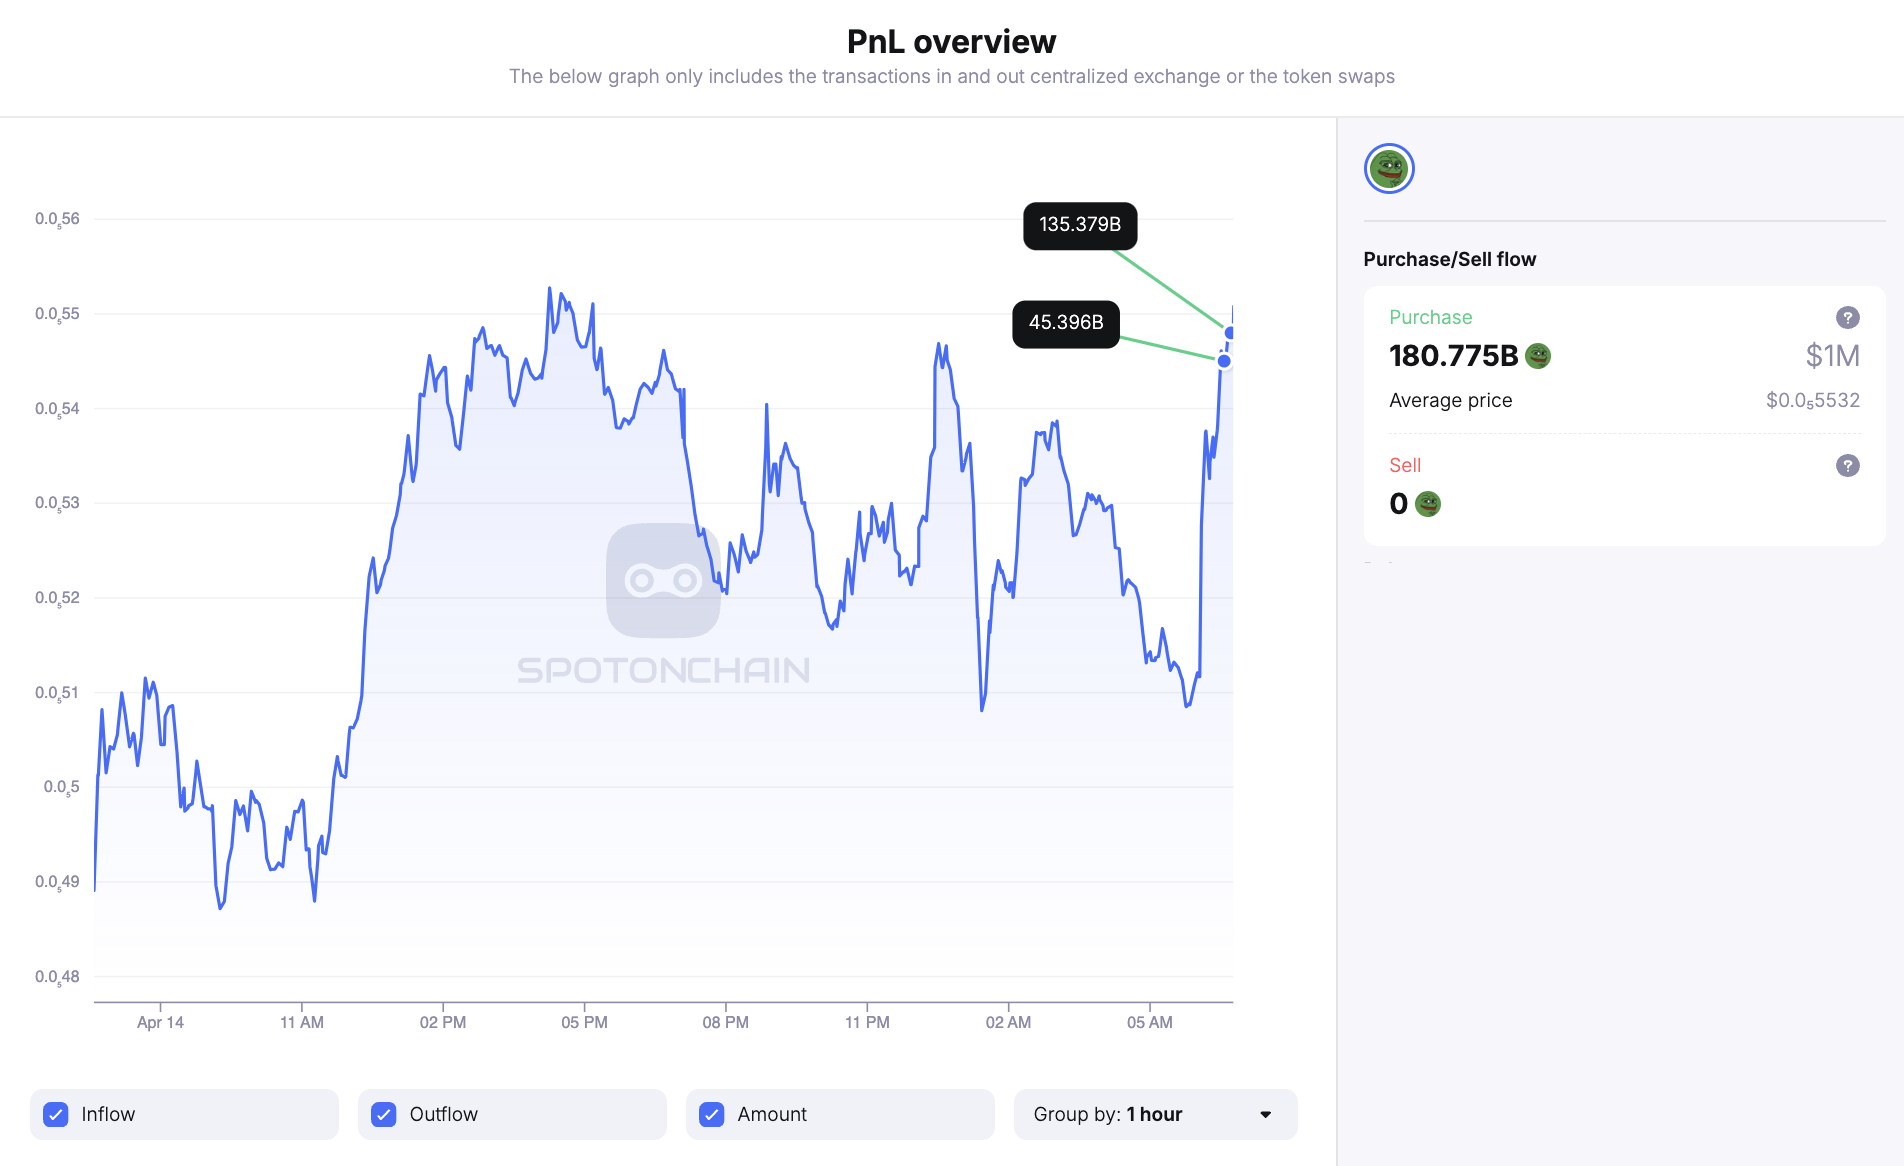The height and width of the screenshot is (1166, 1904).
Task: Click the PEPE token avatar at top right
Action: point(1389,168)
